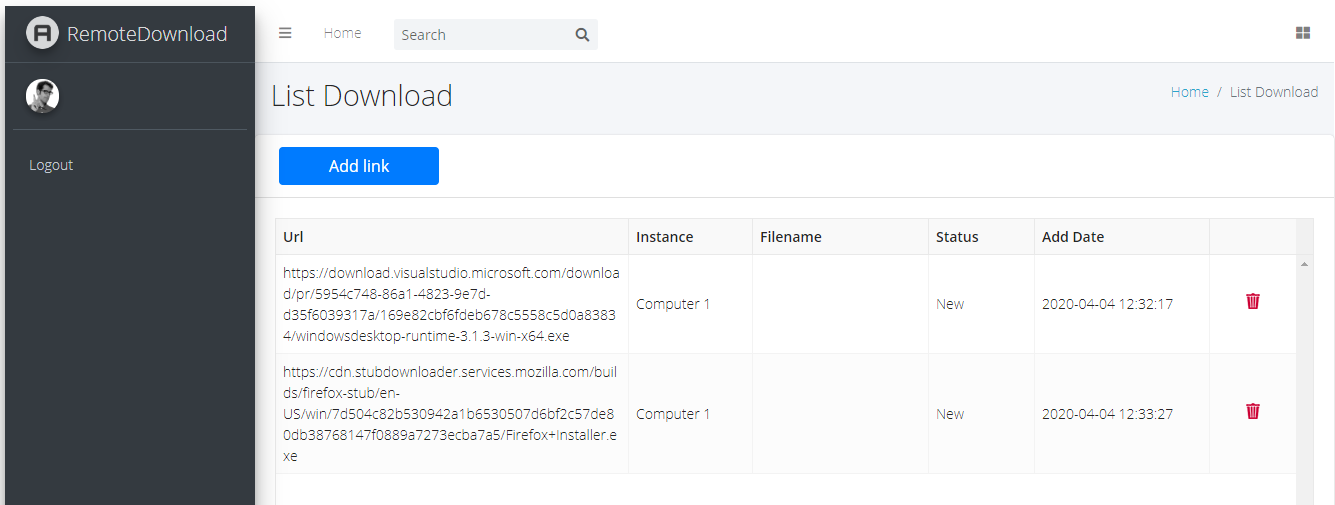
Task: Select the mozilla.com Firefox URL cell
Action: point(451,414)
